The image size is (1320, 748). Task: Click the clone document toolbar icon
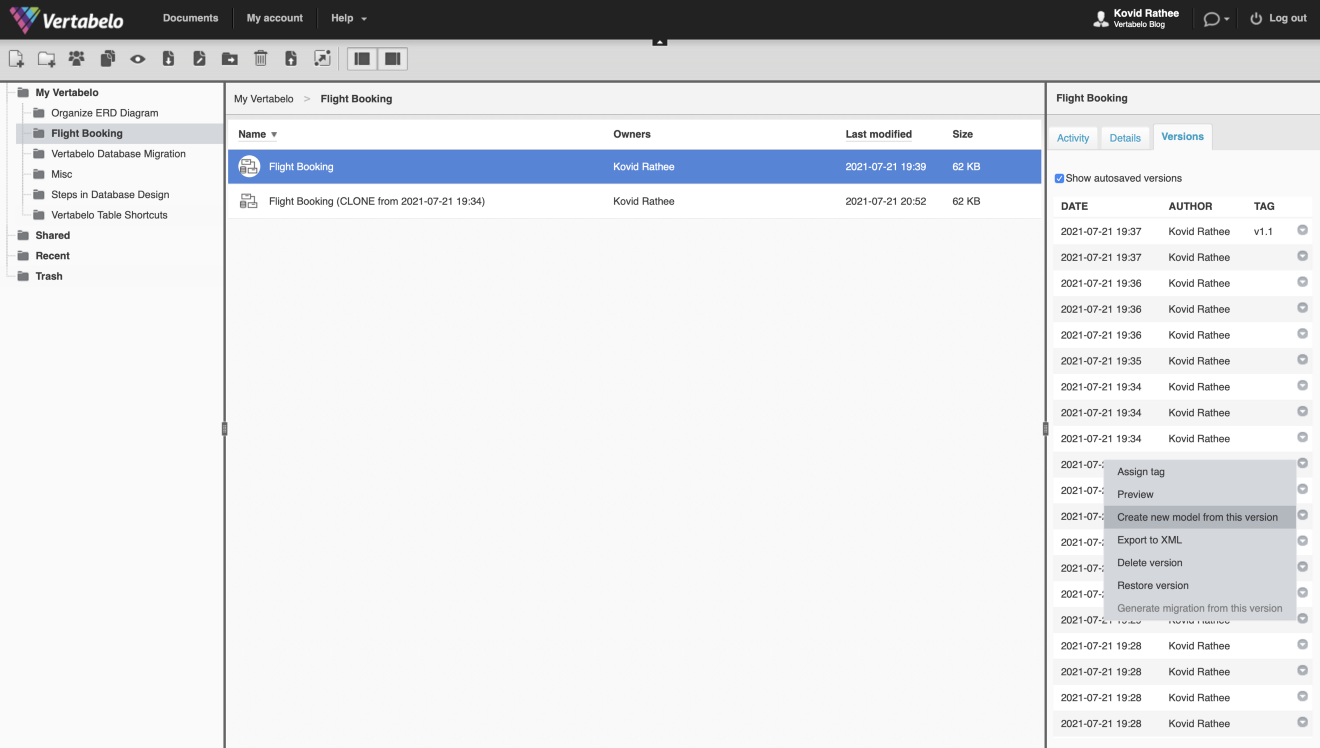coord(107,59)
